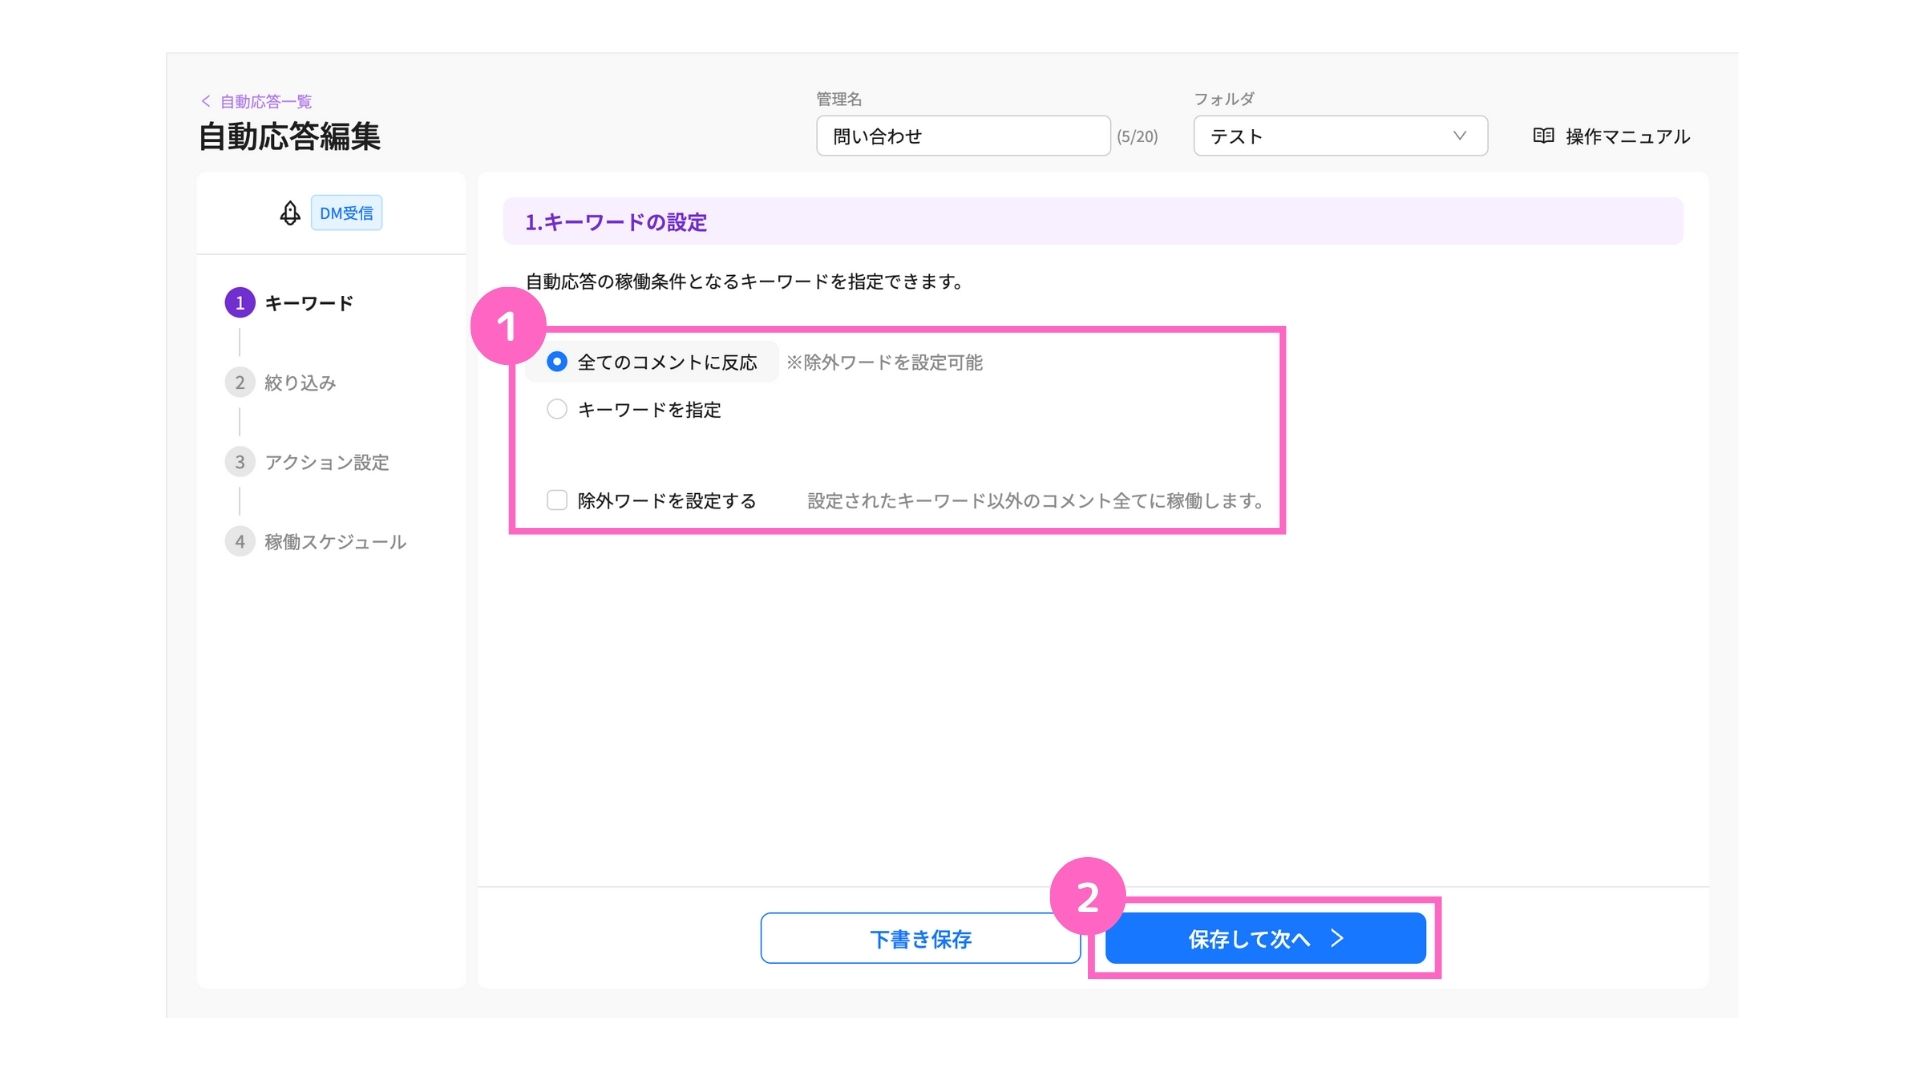Click the rocket icon next to DM受信
This screenshot has height=1080, width=1920.
coord(290,213)
